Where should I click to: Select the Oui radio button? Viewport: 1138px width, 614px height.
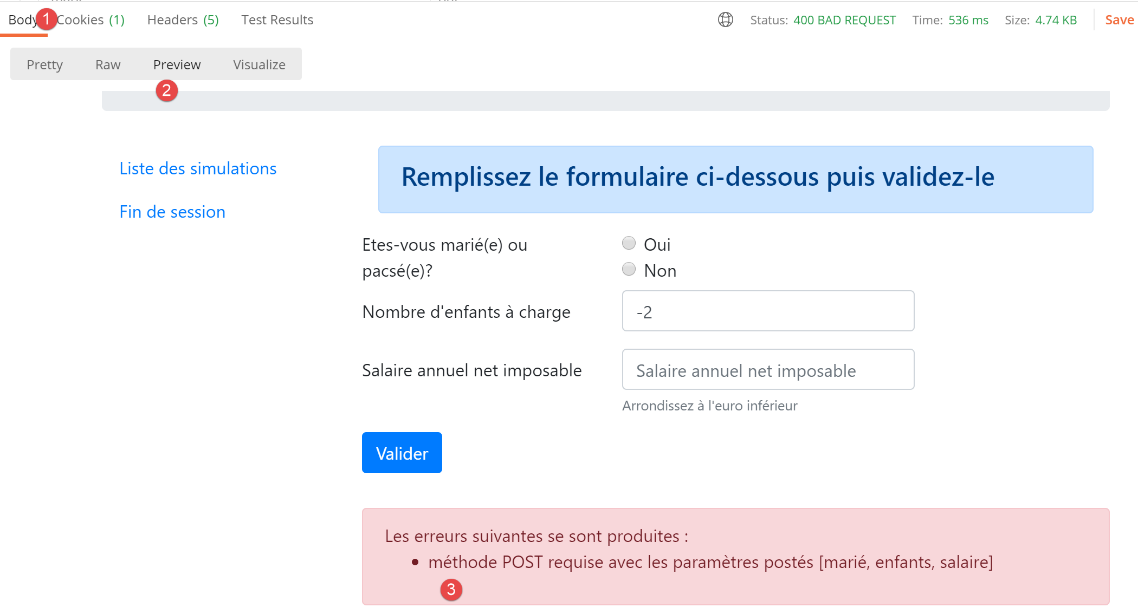tap(629, 243)
